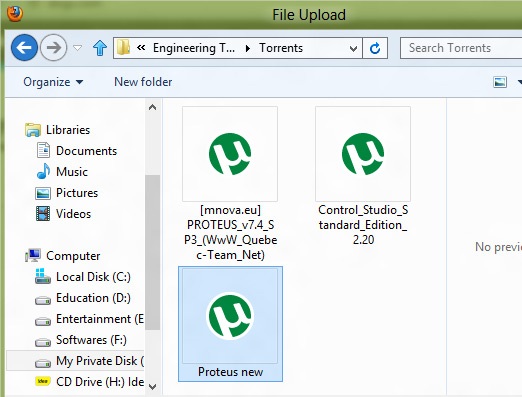522x397 pixels.
Task: Go back using the blue Back arrow
Action: (24, 48)
